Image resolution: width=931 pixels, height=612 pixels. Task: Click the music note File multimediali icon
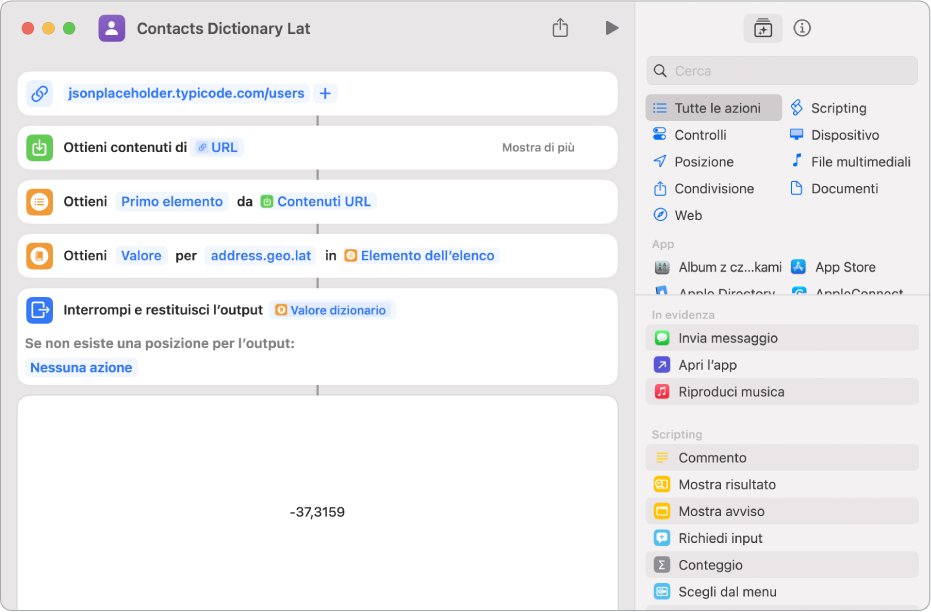[x=796, y=160]
